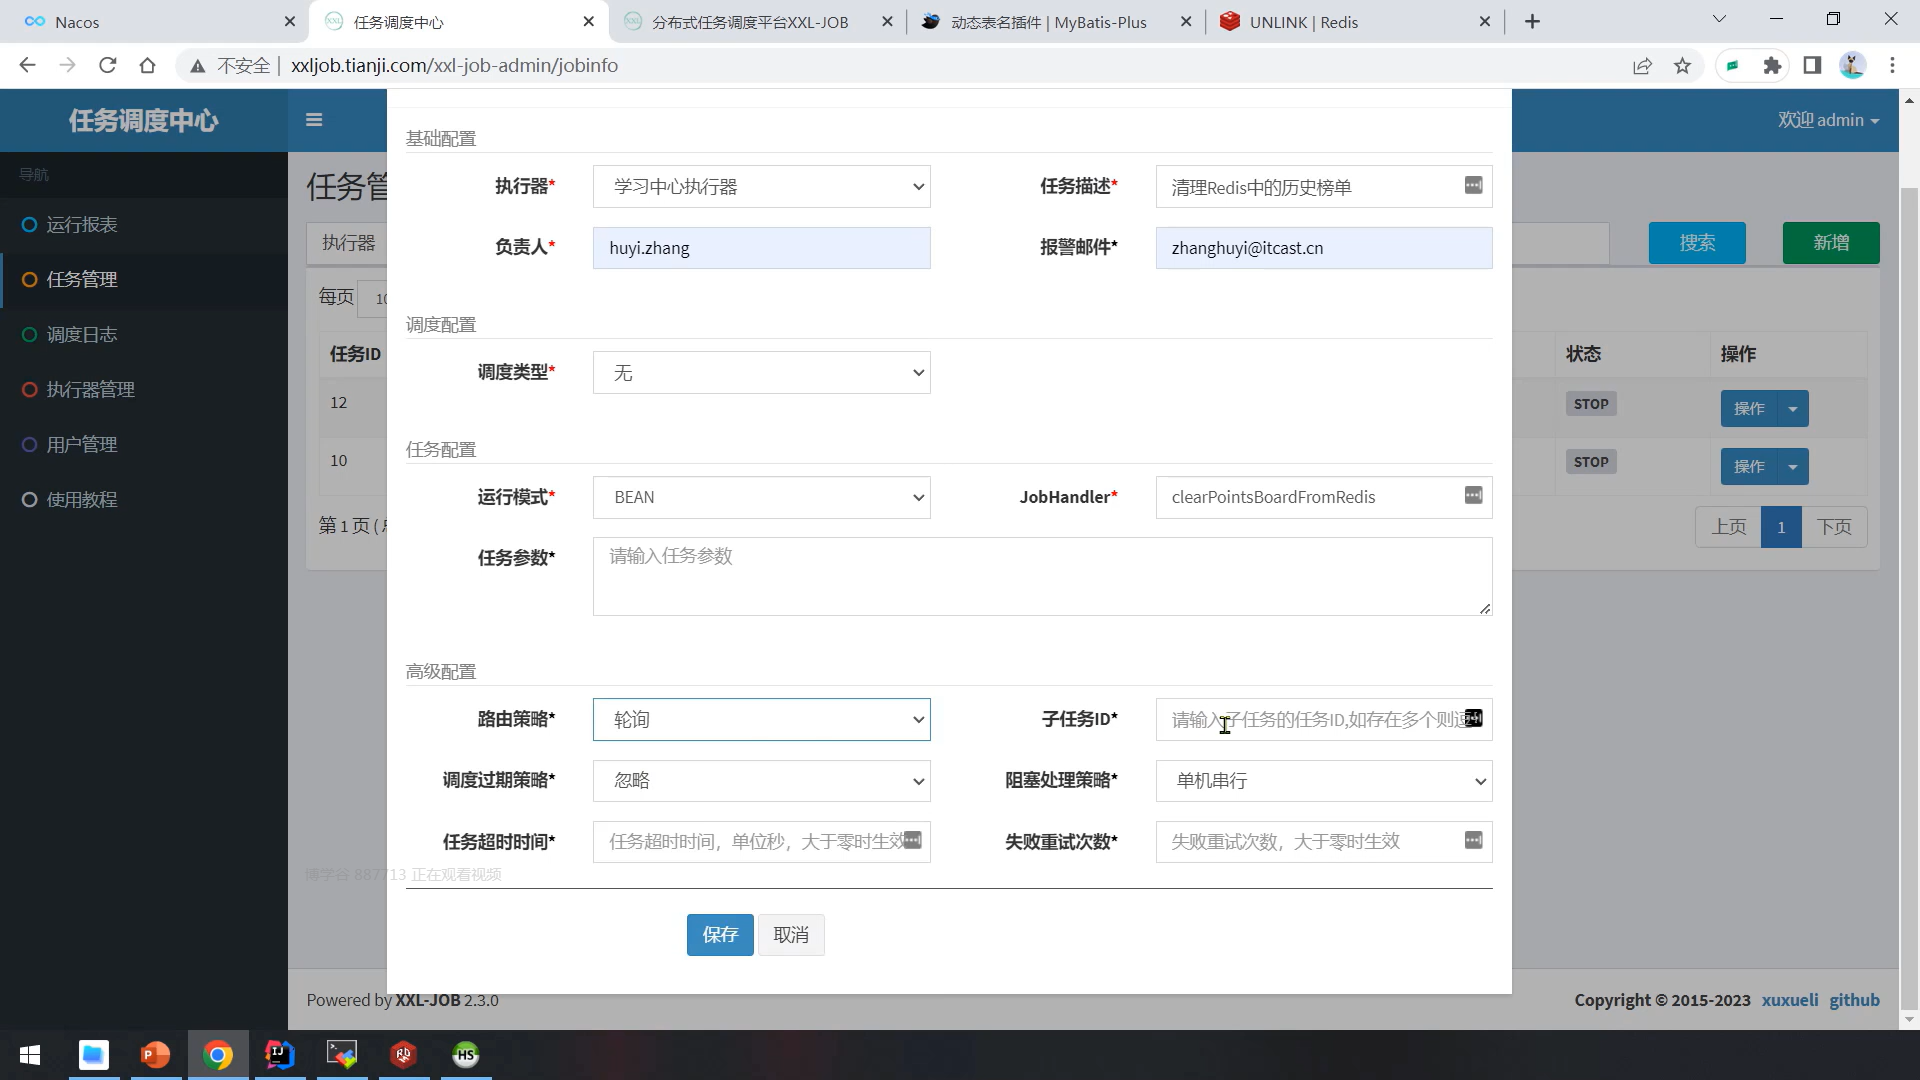The image size is (1920, 1080).
Task: Expand the 调度类型 dropdown
Action: pos(761,373)
